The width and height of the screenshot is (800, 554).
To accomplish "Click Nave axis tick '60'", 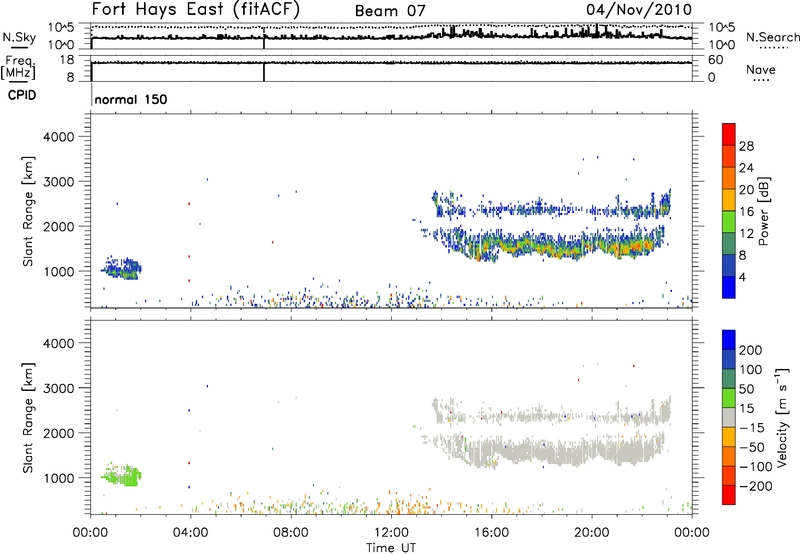I will click(x=715, y=60).
